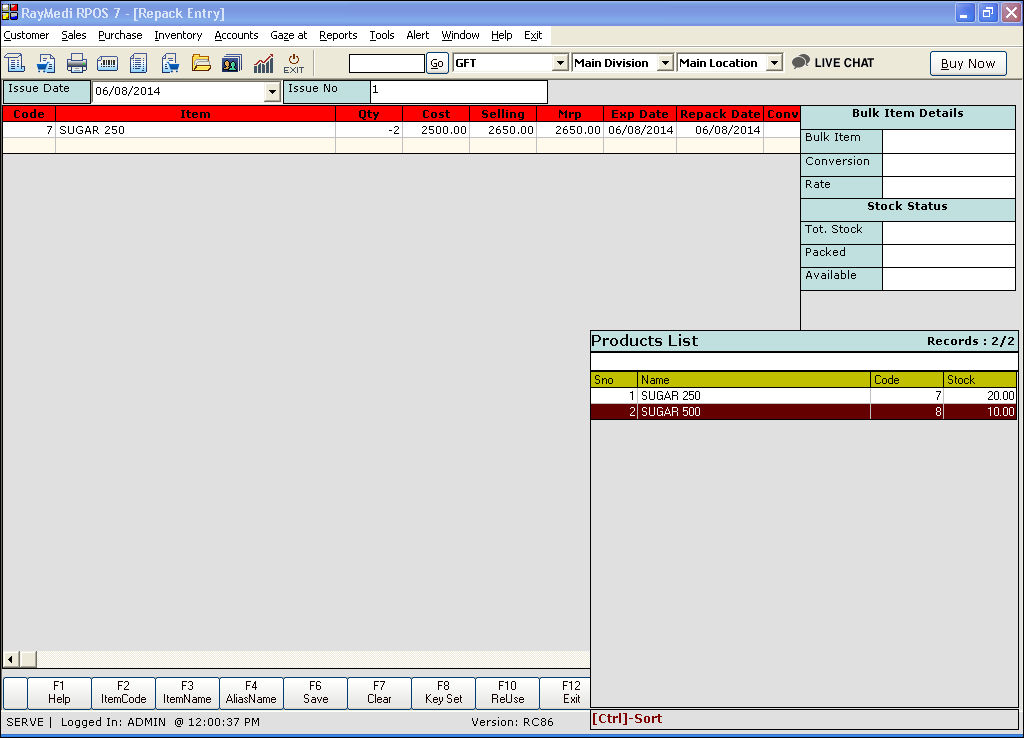1024x738 pixels.
Task: Click the scroll receipt icon, first in toolbar
Action: pyautogui.click(x=16, y=63)
